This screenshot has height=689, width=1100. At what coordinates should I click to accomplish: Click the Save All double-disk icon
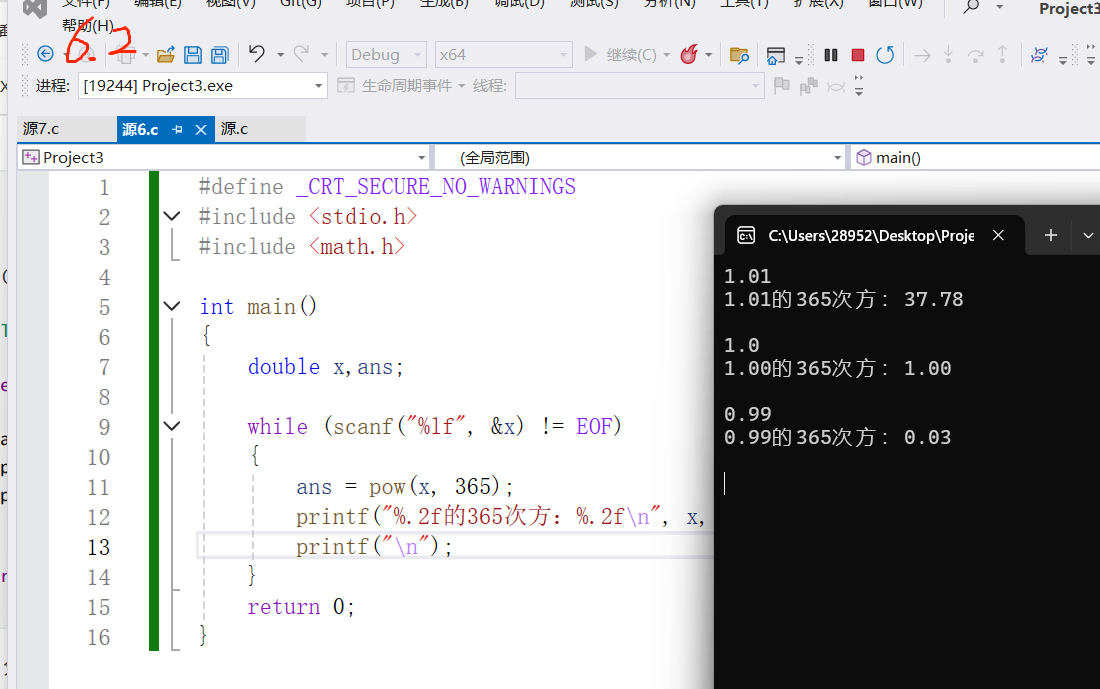point(220,55)
